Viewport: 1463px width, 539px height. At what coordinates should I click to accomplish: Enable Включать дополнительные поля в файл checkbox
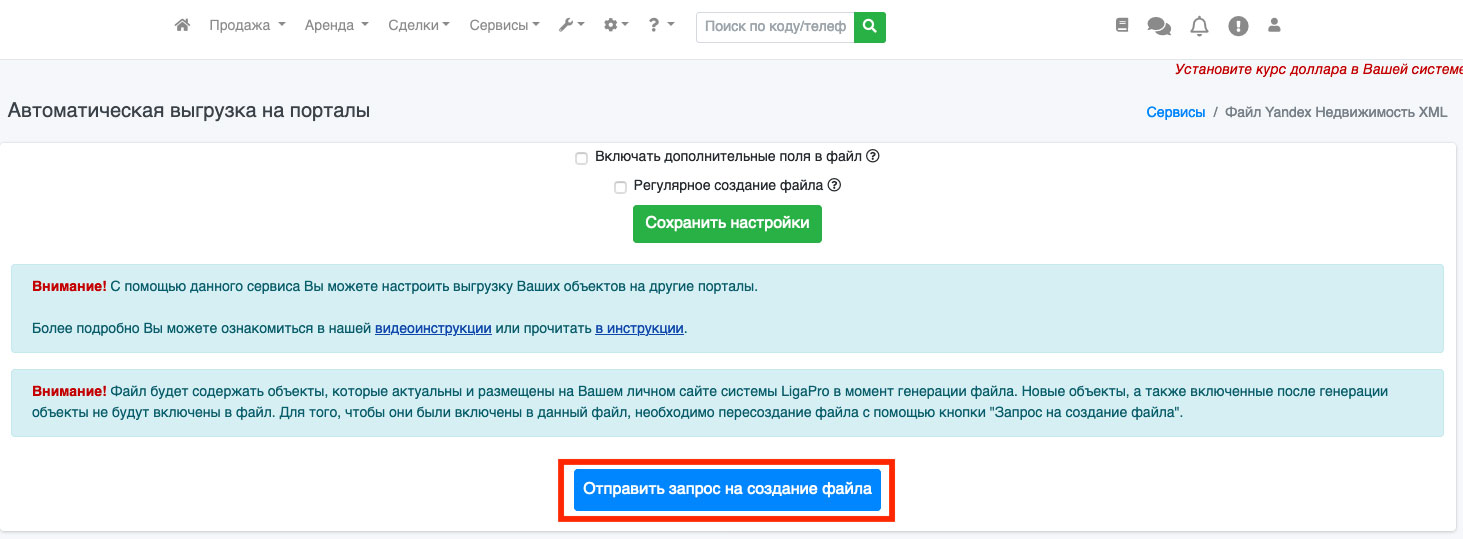pyautogui.click(x=581, y=158)
